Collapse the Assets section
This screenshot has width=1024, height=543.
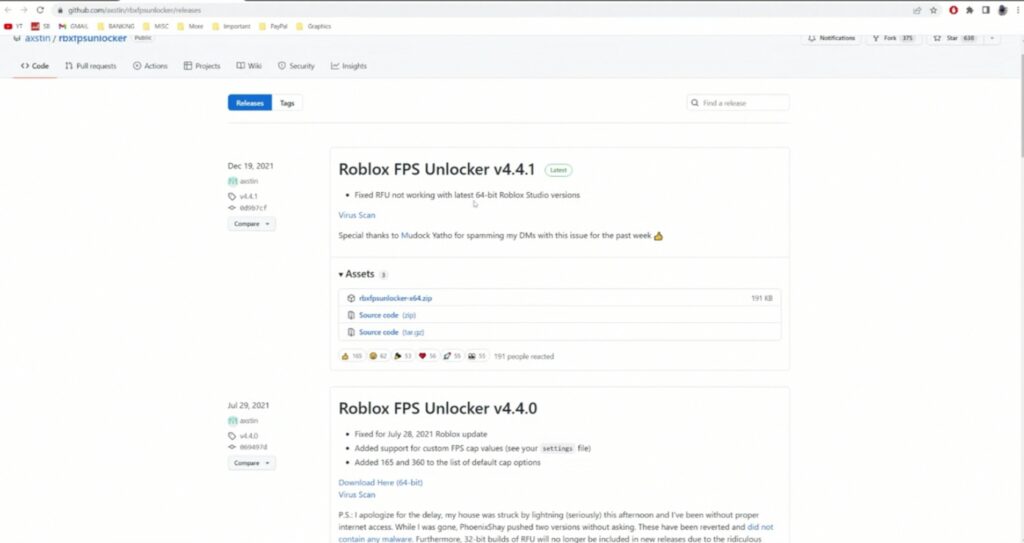tap(357, 274)
